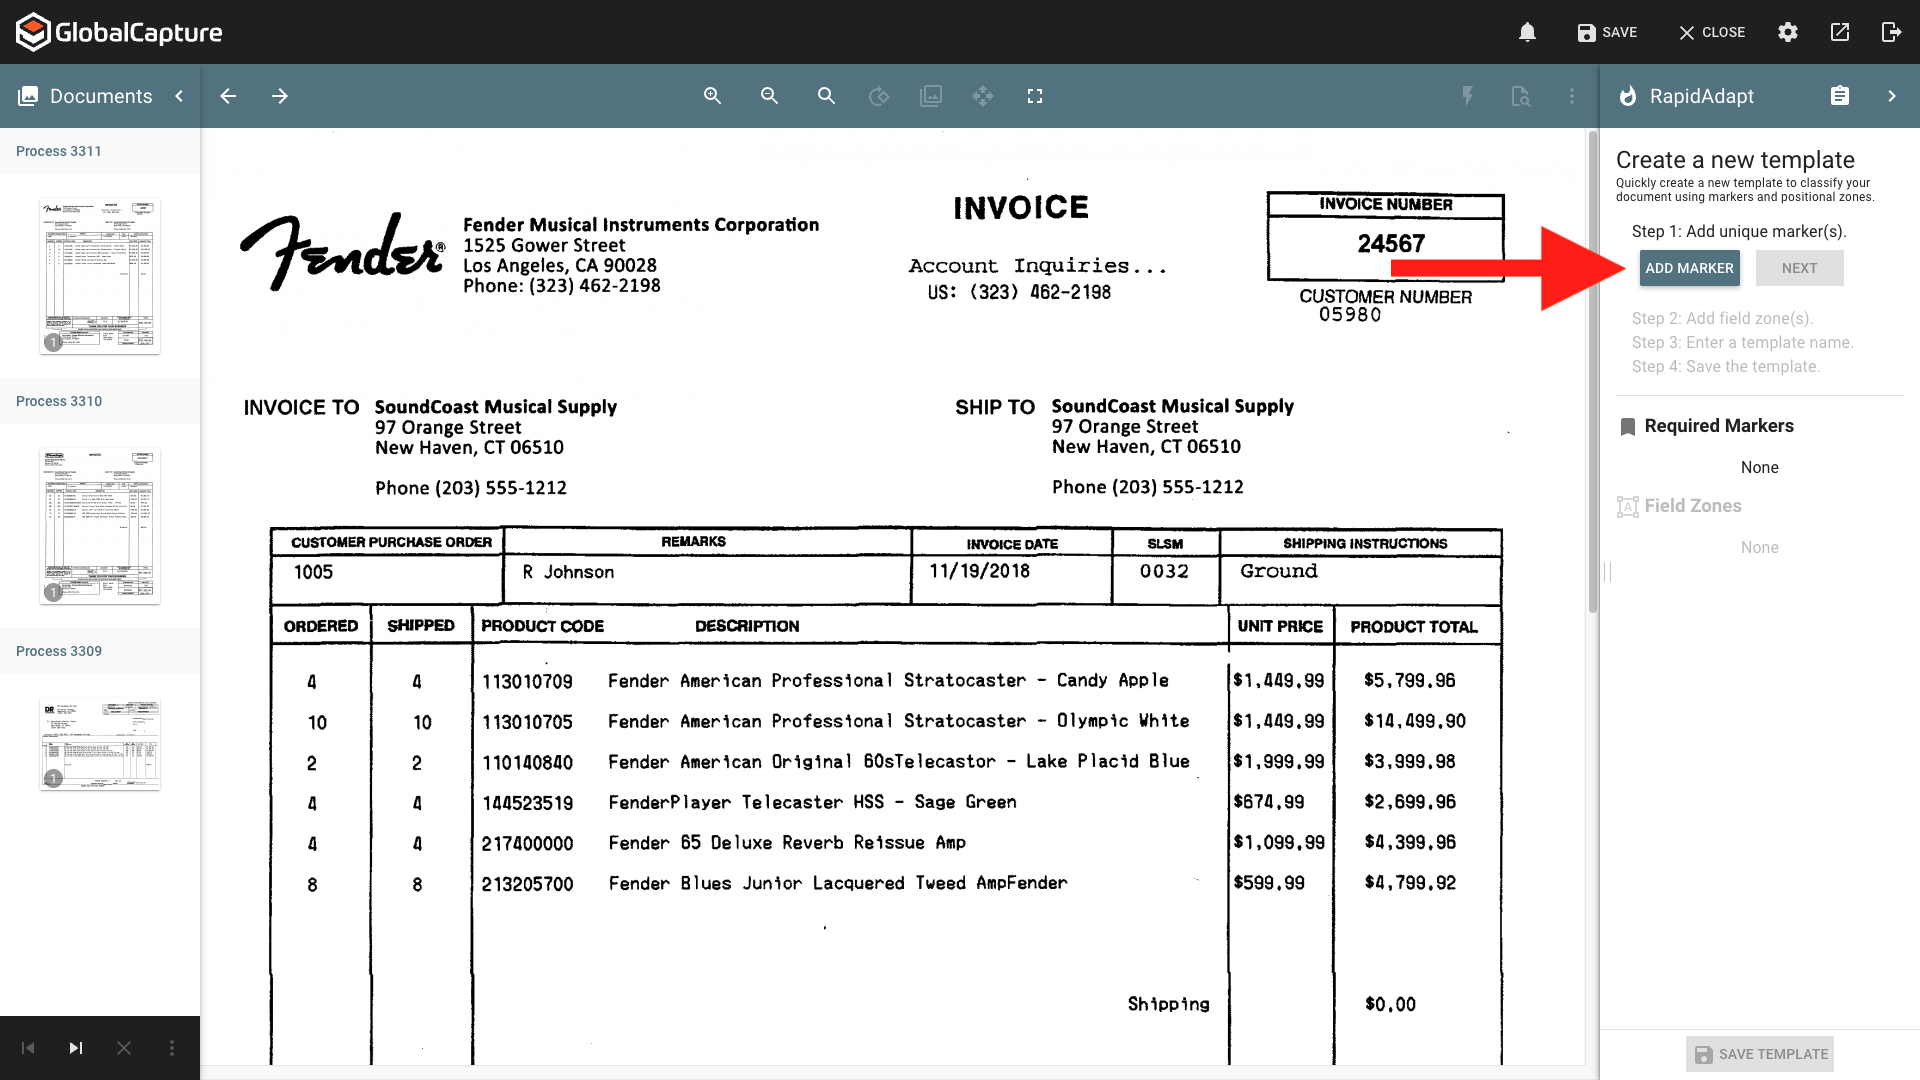Click the ADD MARKER button
This screenshot has height=1080, width=1920.
point(1690,268)
